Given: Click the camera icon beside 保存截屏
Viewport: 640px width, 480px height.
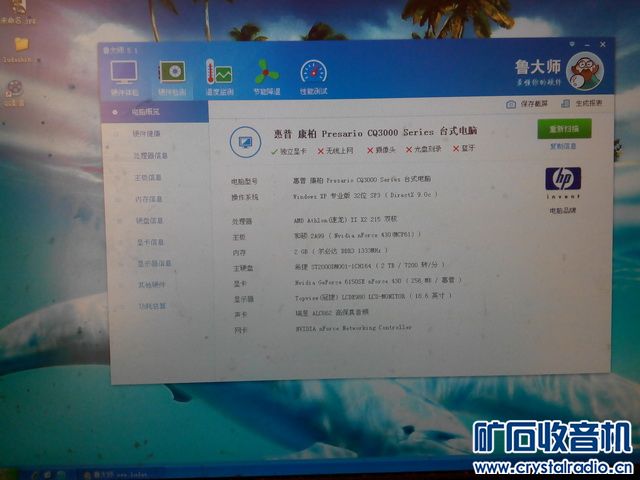Looking at the screenshot, I should click(510, 104).
